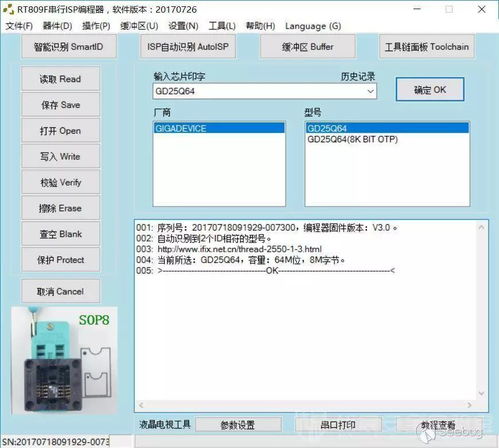Open the 缓冲区 Buffer panel
The height and width of the screenshot is (448, 499).
tap(308, 47)
